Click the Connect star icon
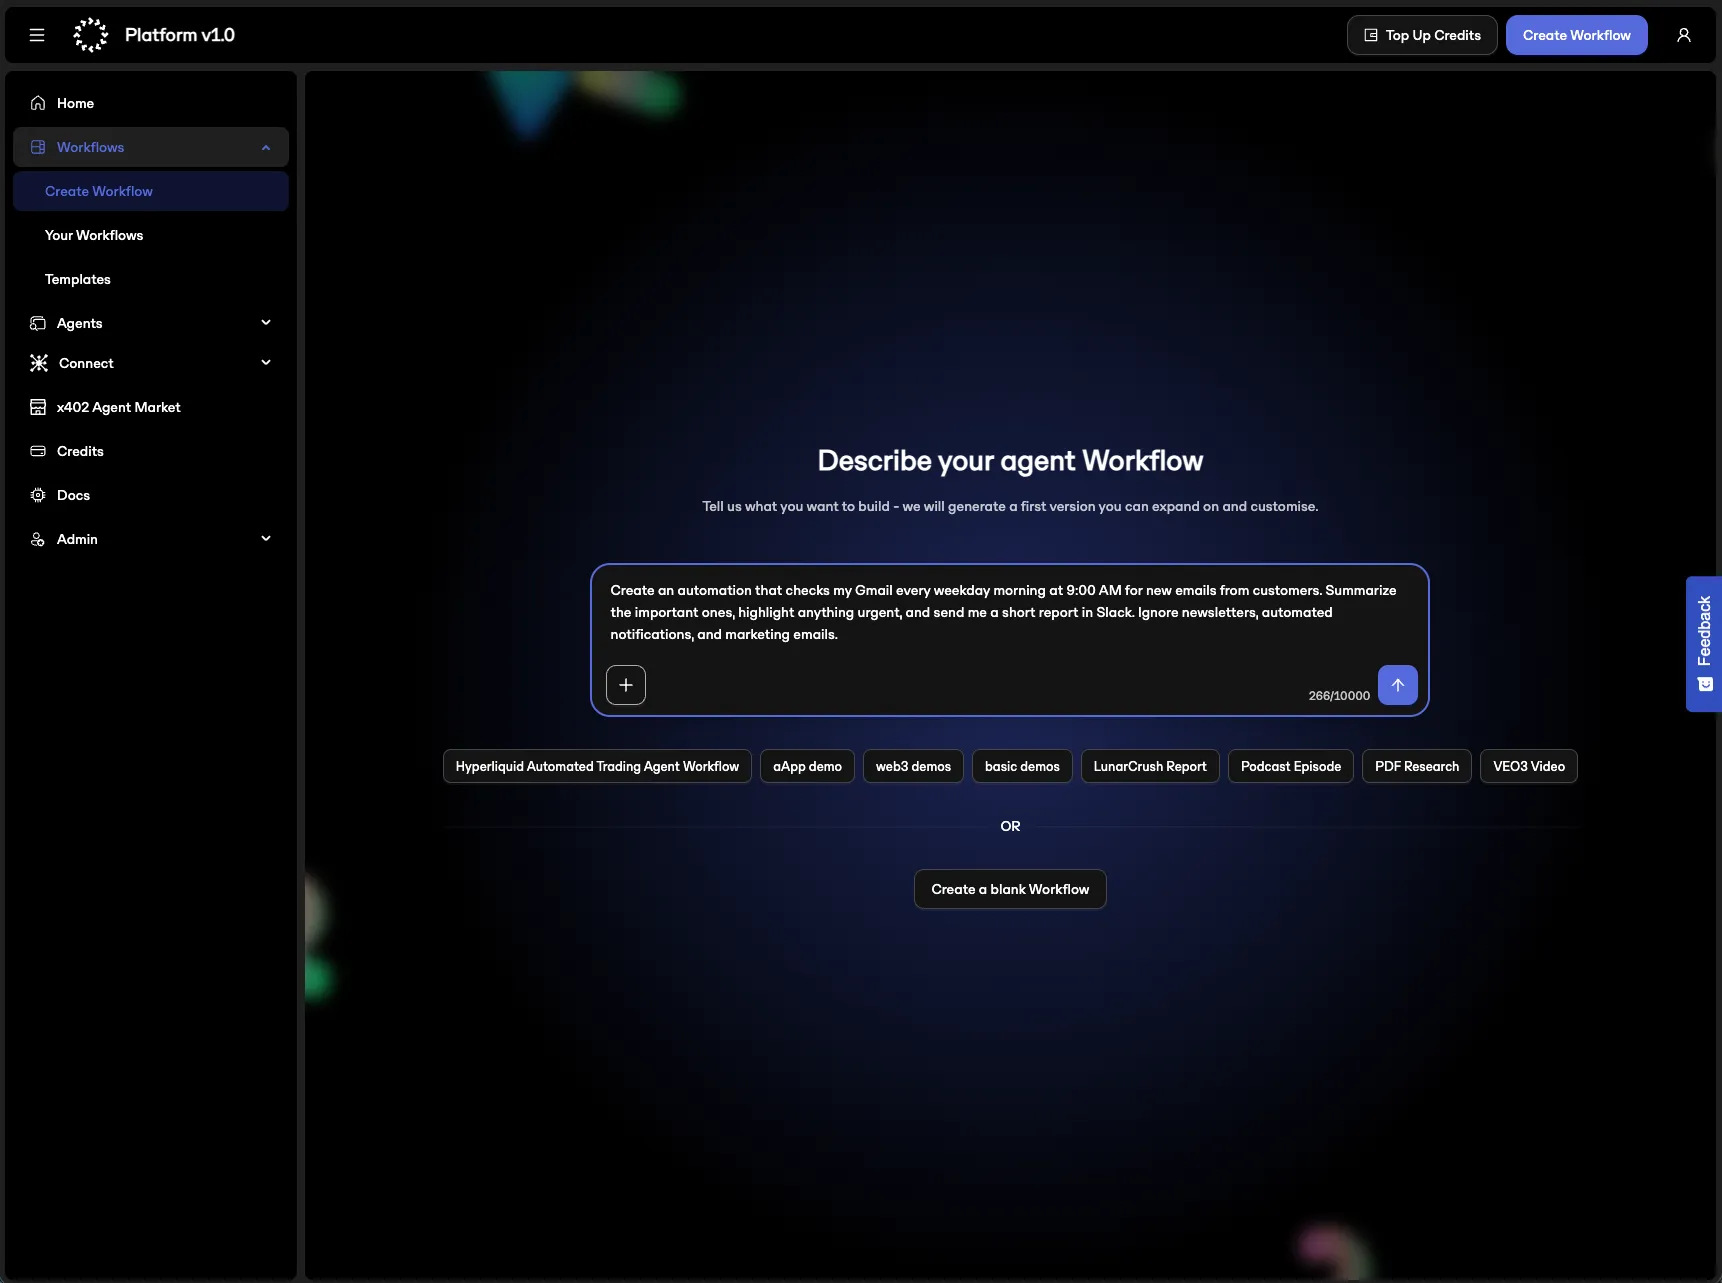The height and width of the screenshot is (1283, 1722). pyautogui.click(x=39, y=363)
